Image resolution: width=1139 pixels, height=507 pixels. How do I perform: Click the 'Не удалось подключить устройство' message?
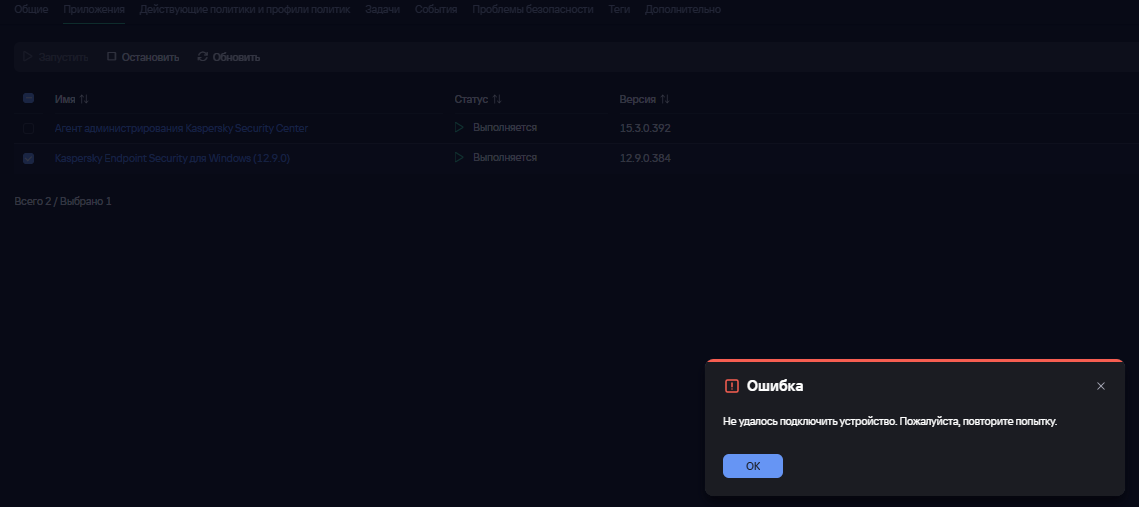pos(890,421)
